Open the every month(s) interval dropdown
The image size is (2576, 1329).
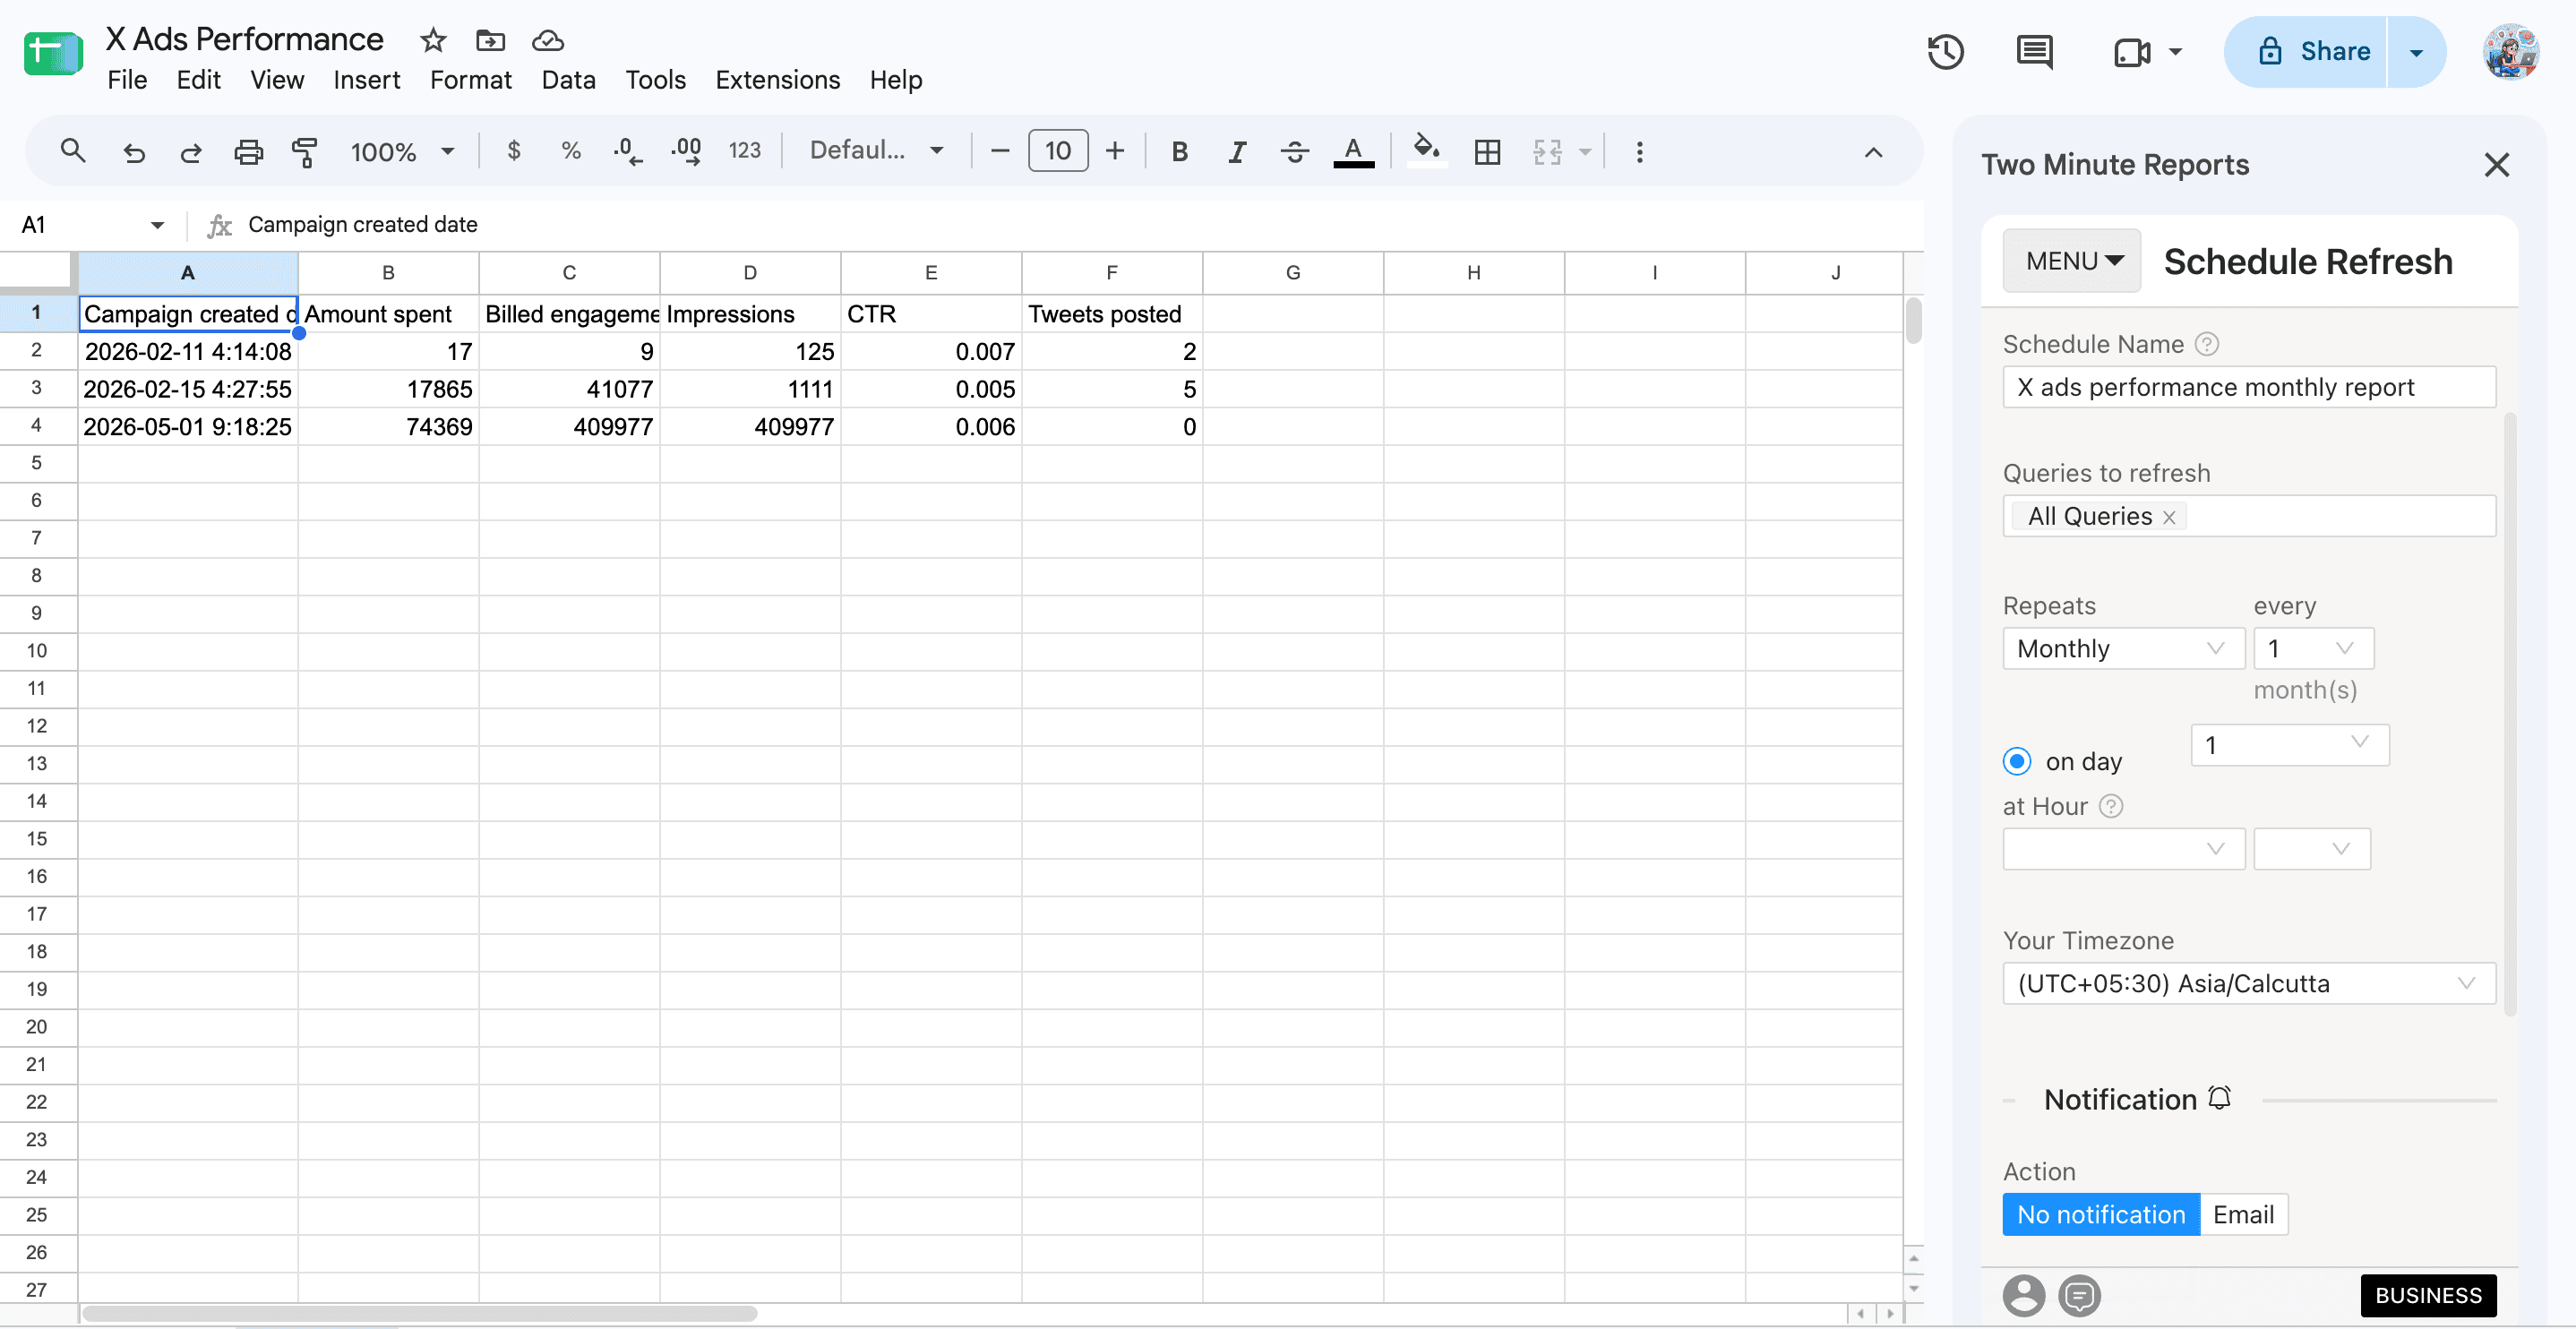coord(2313,648)
